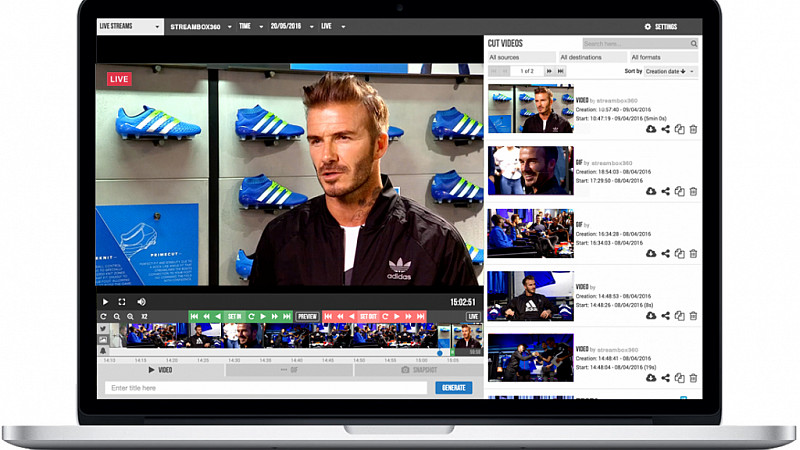
Task: Share the video created 14:48:53
Action: [665, 316]
